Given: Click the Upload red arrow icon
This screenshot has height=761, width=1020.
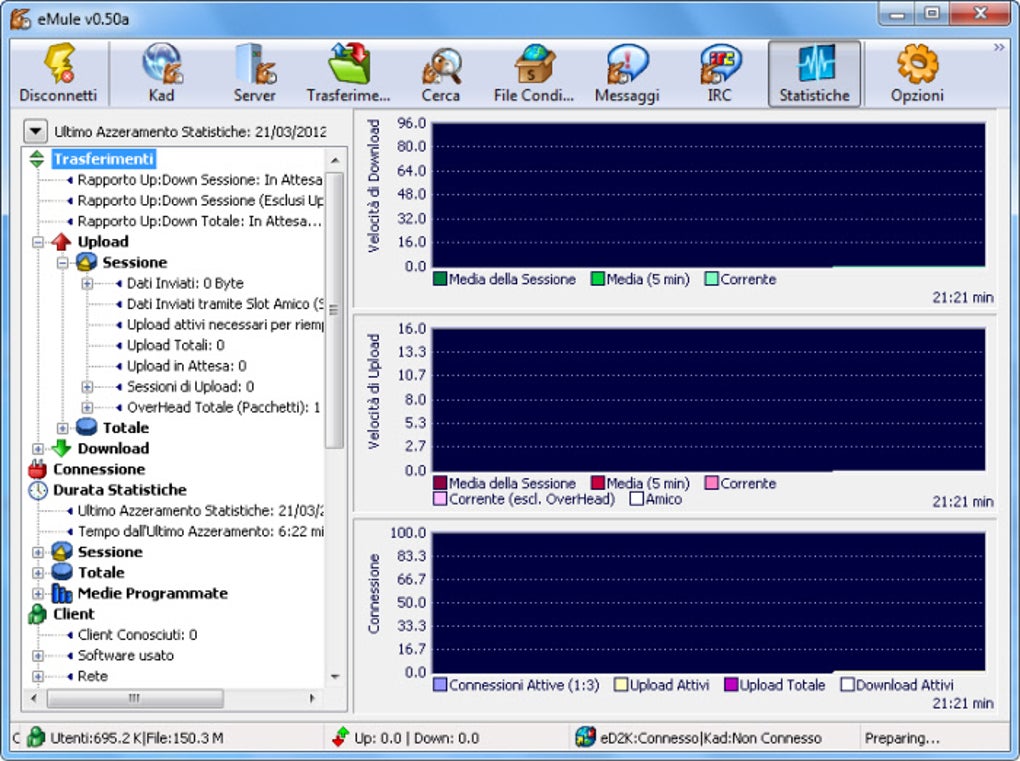Looking at the screenshot, I should pyautogui.click(x=61, y=242).
